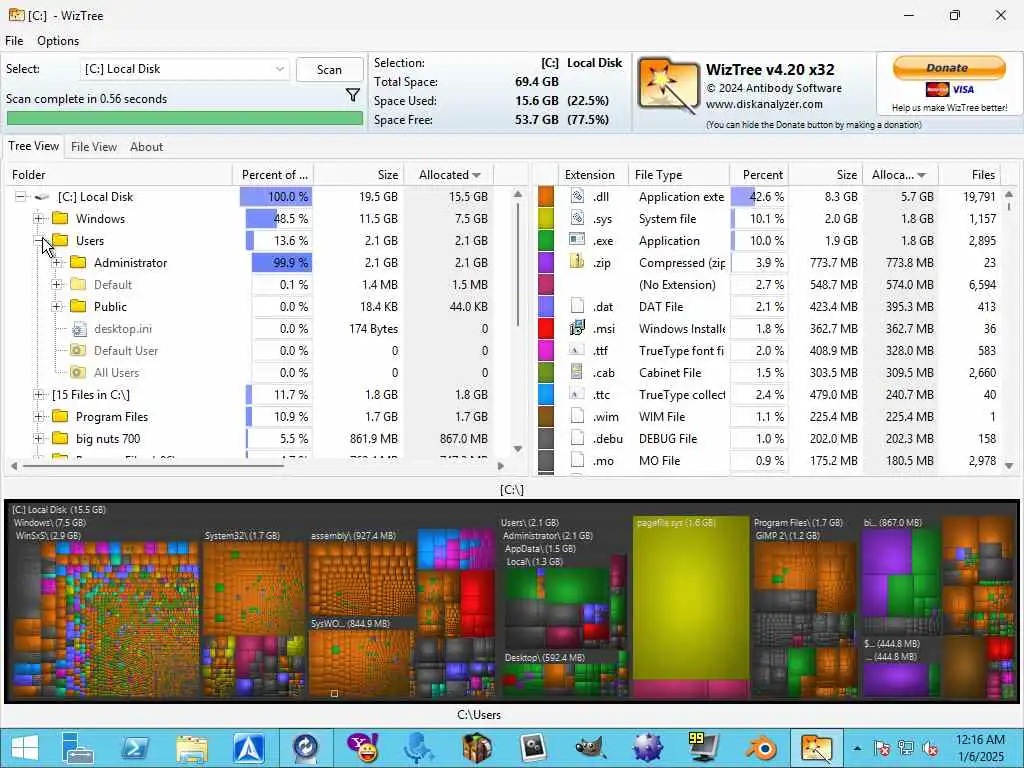Click the Donate button
This screenshot has height=768, width=1024.
tap(949, 67)
